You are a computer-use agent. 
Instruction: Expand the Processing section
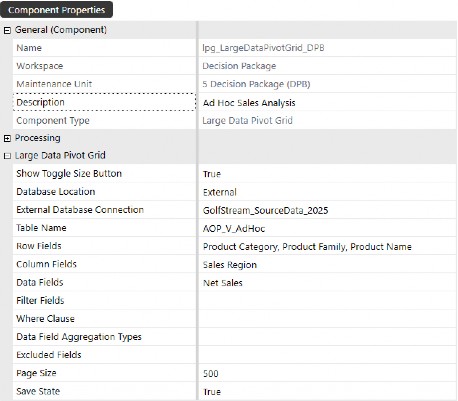[x=7, y=138]
